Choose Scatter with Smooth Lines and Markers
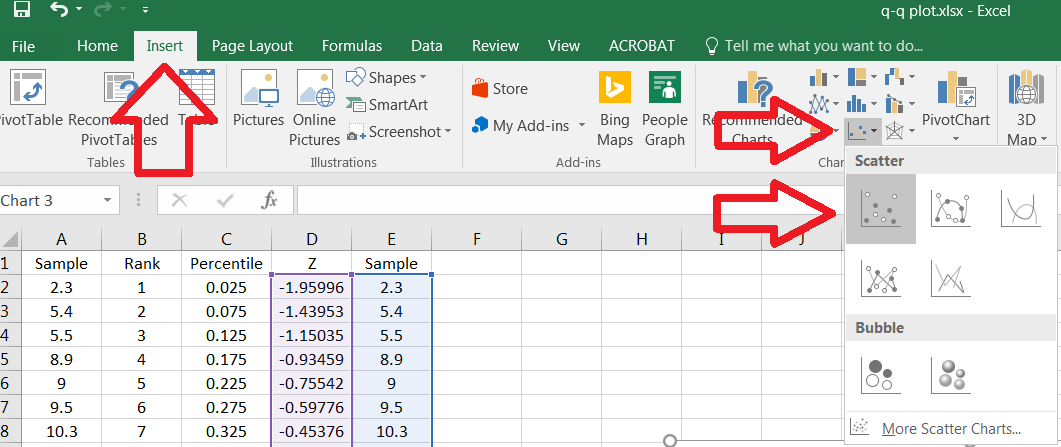 tap(950, 209)
